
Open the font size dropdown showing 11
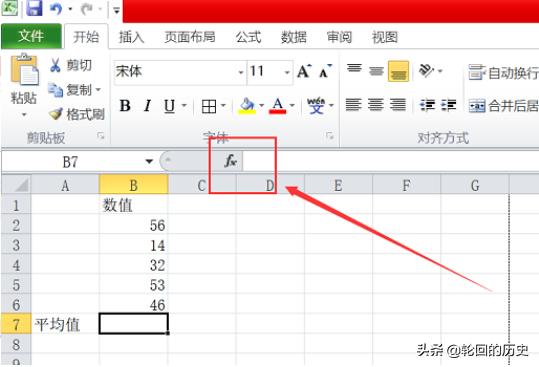287,73
